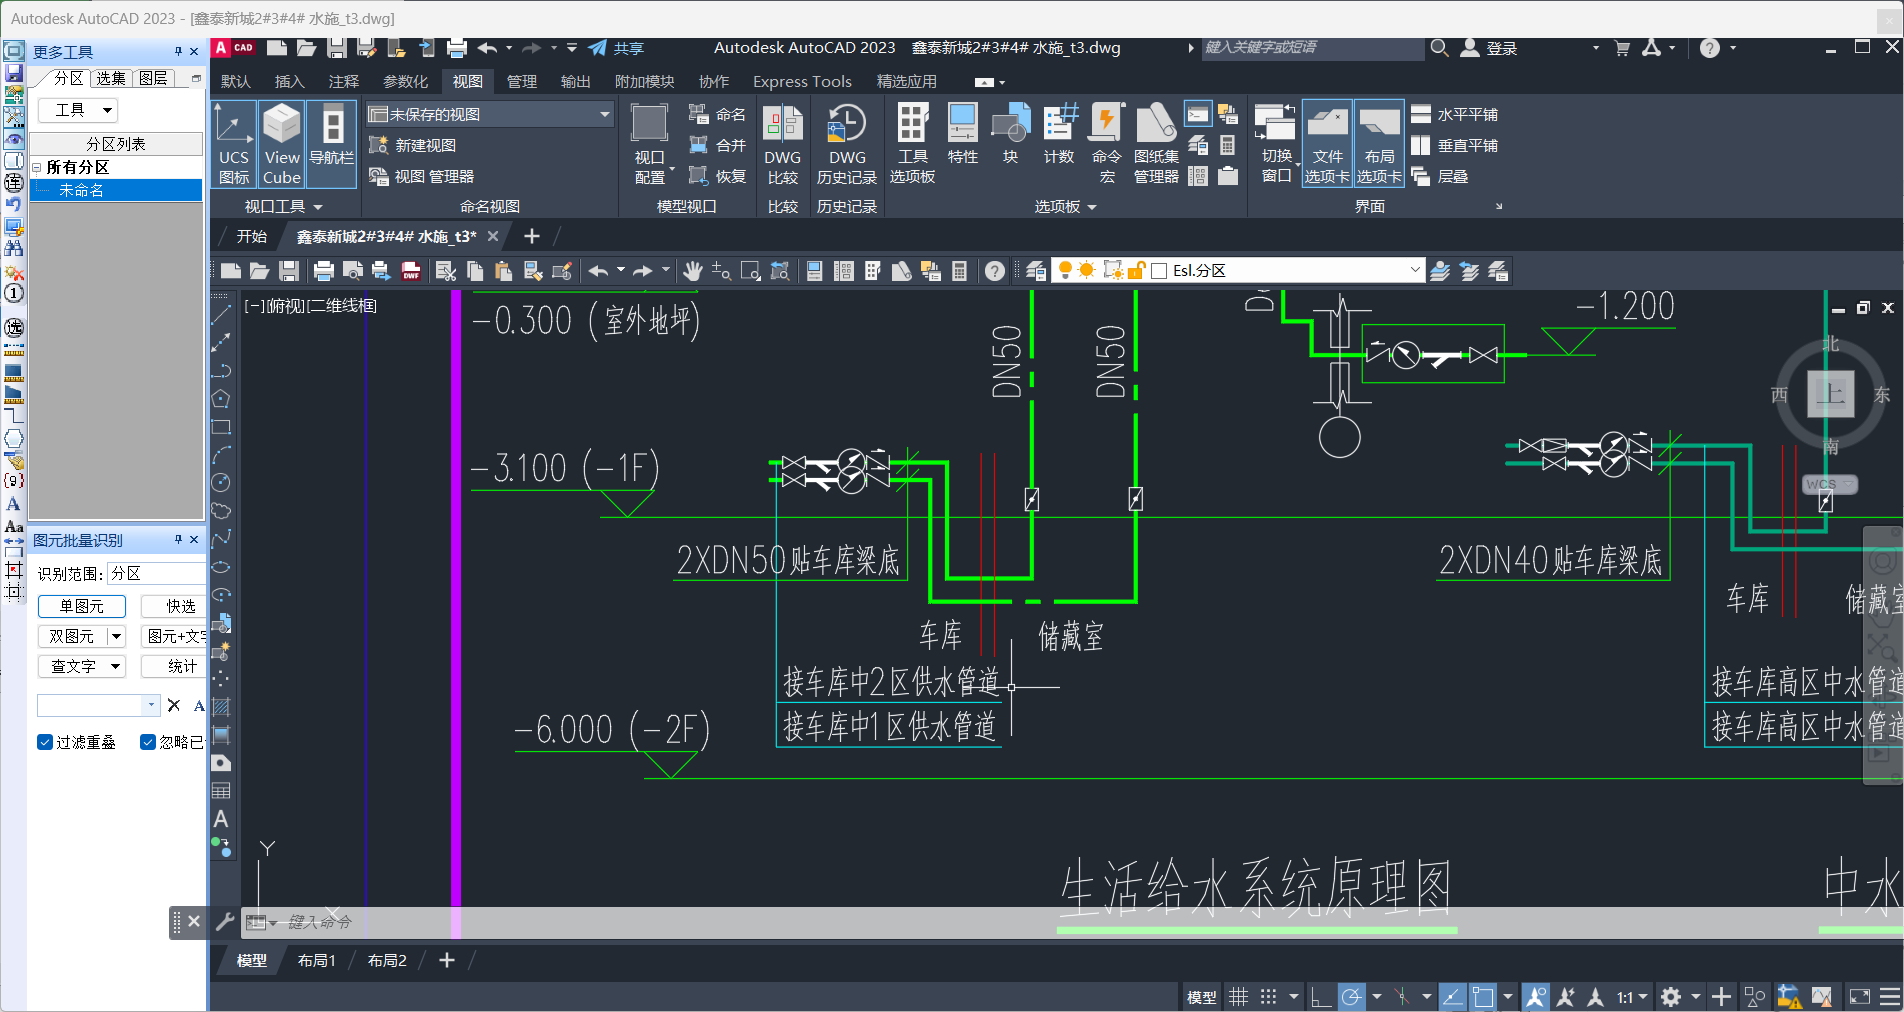Click the Match Properties brush icon
This screenshot has width=1904, height=1012.
tap(533, 271)
